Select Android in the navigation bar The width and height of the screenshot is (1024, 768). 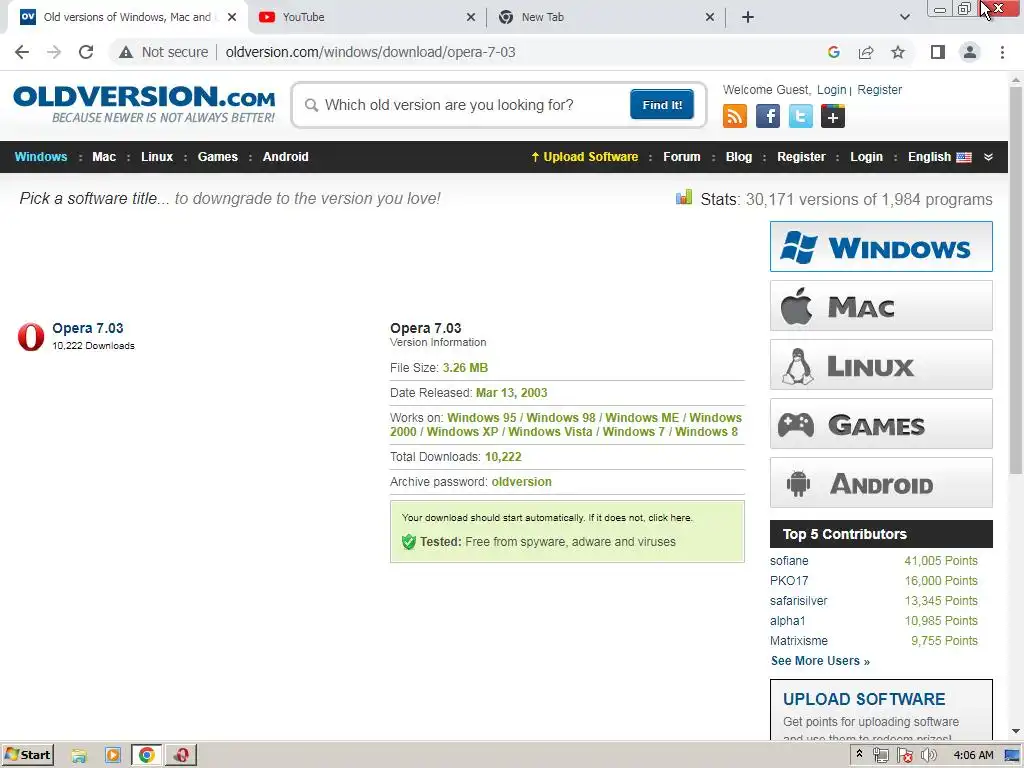click(x=285, y=157)
